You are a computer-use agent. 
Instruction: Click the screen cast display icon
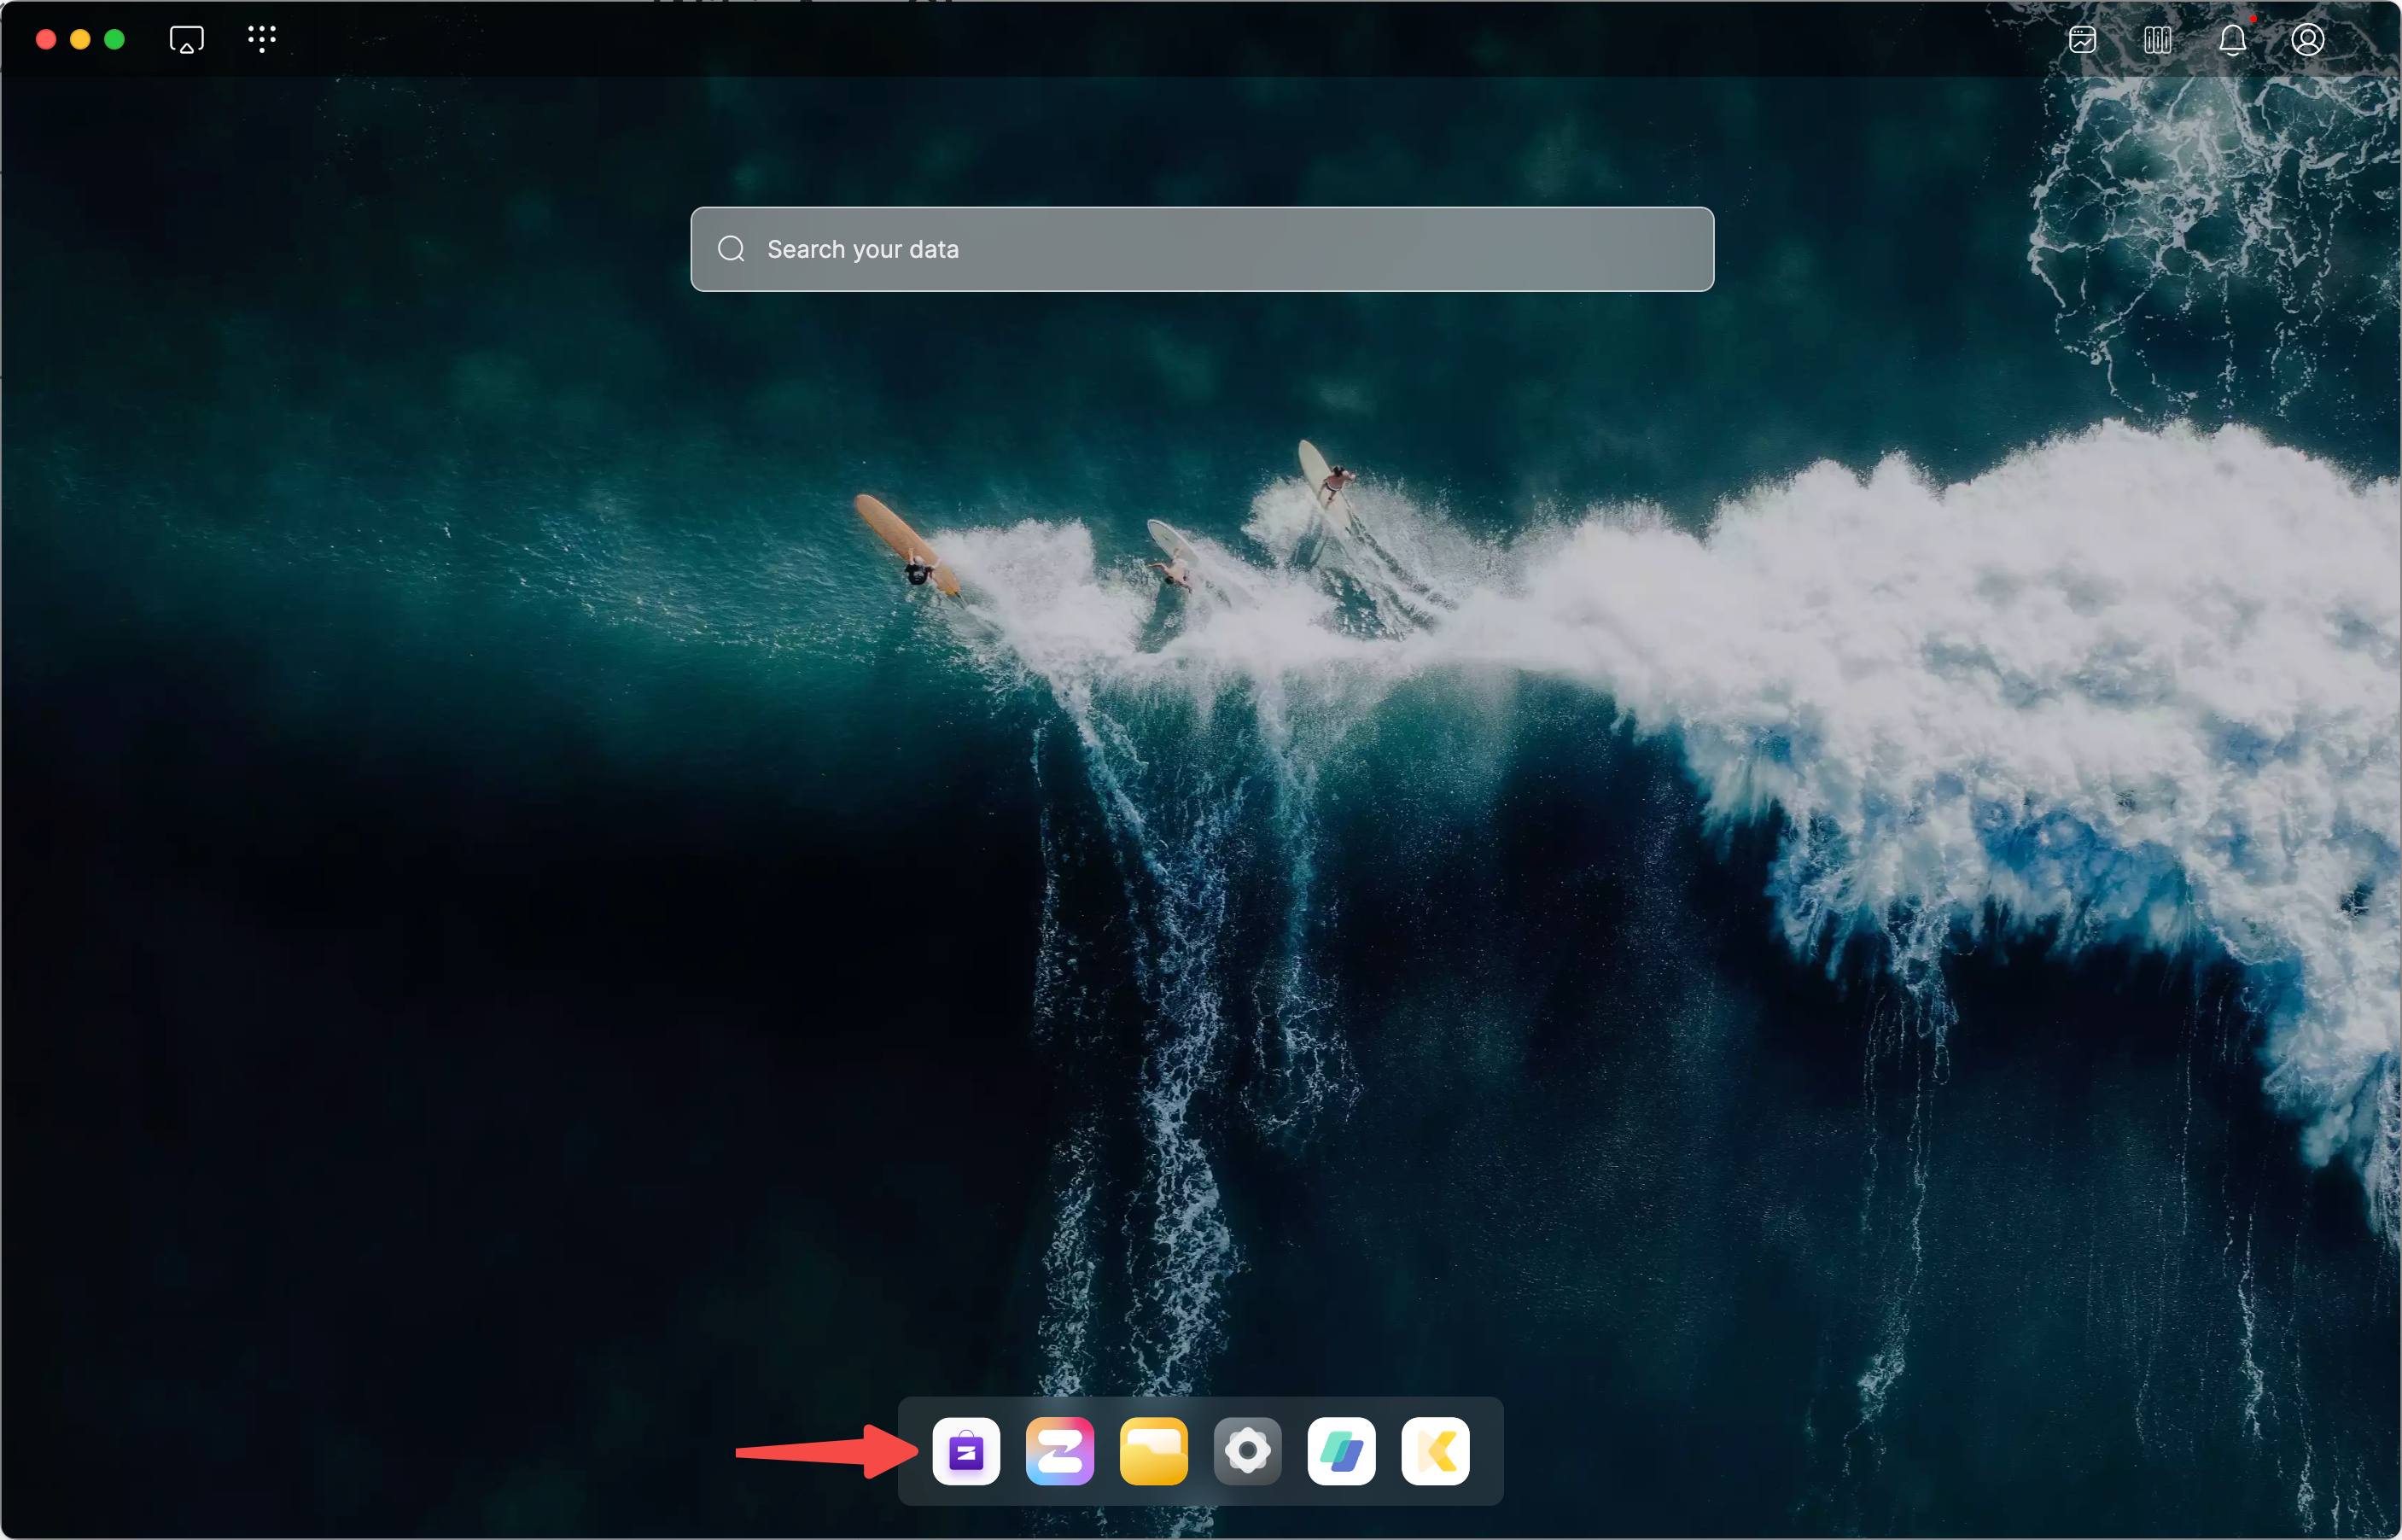tap(187, 40)
